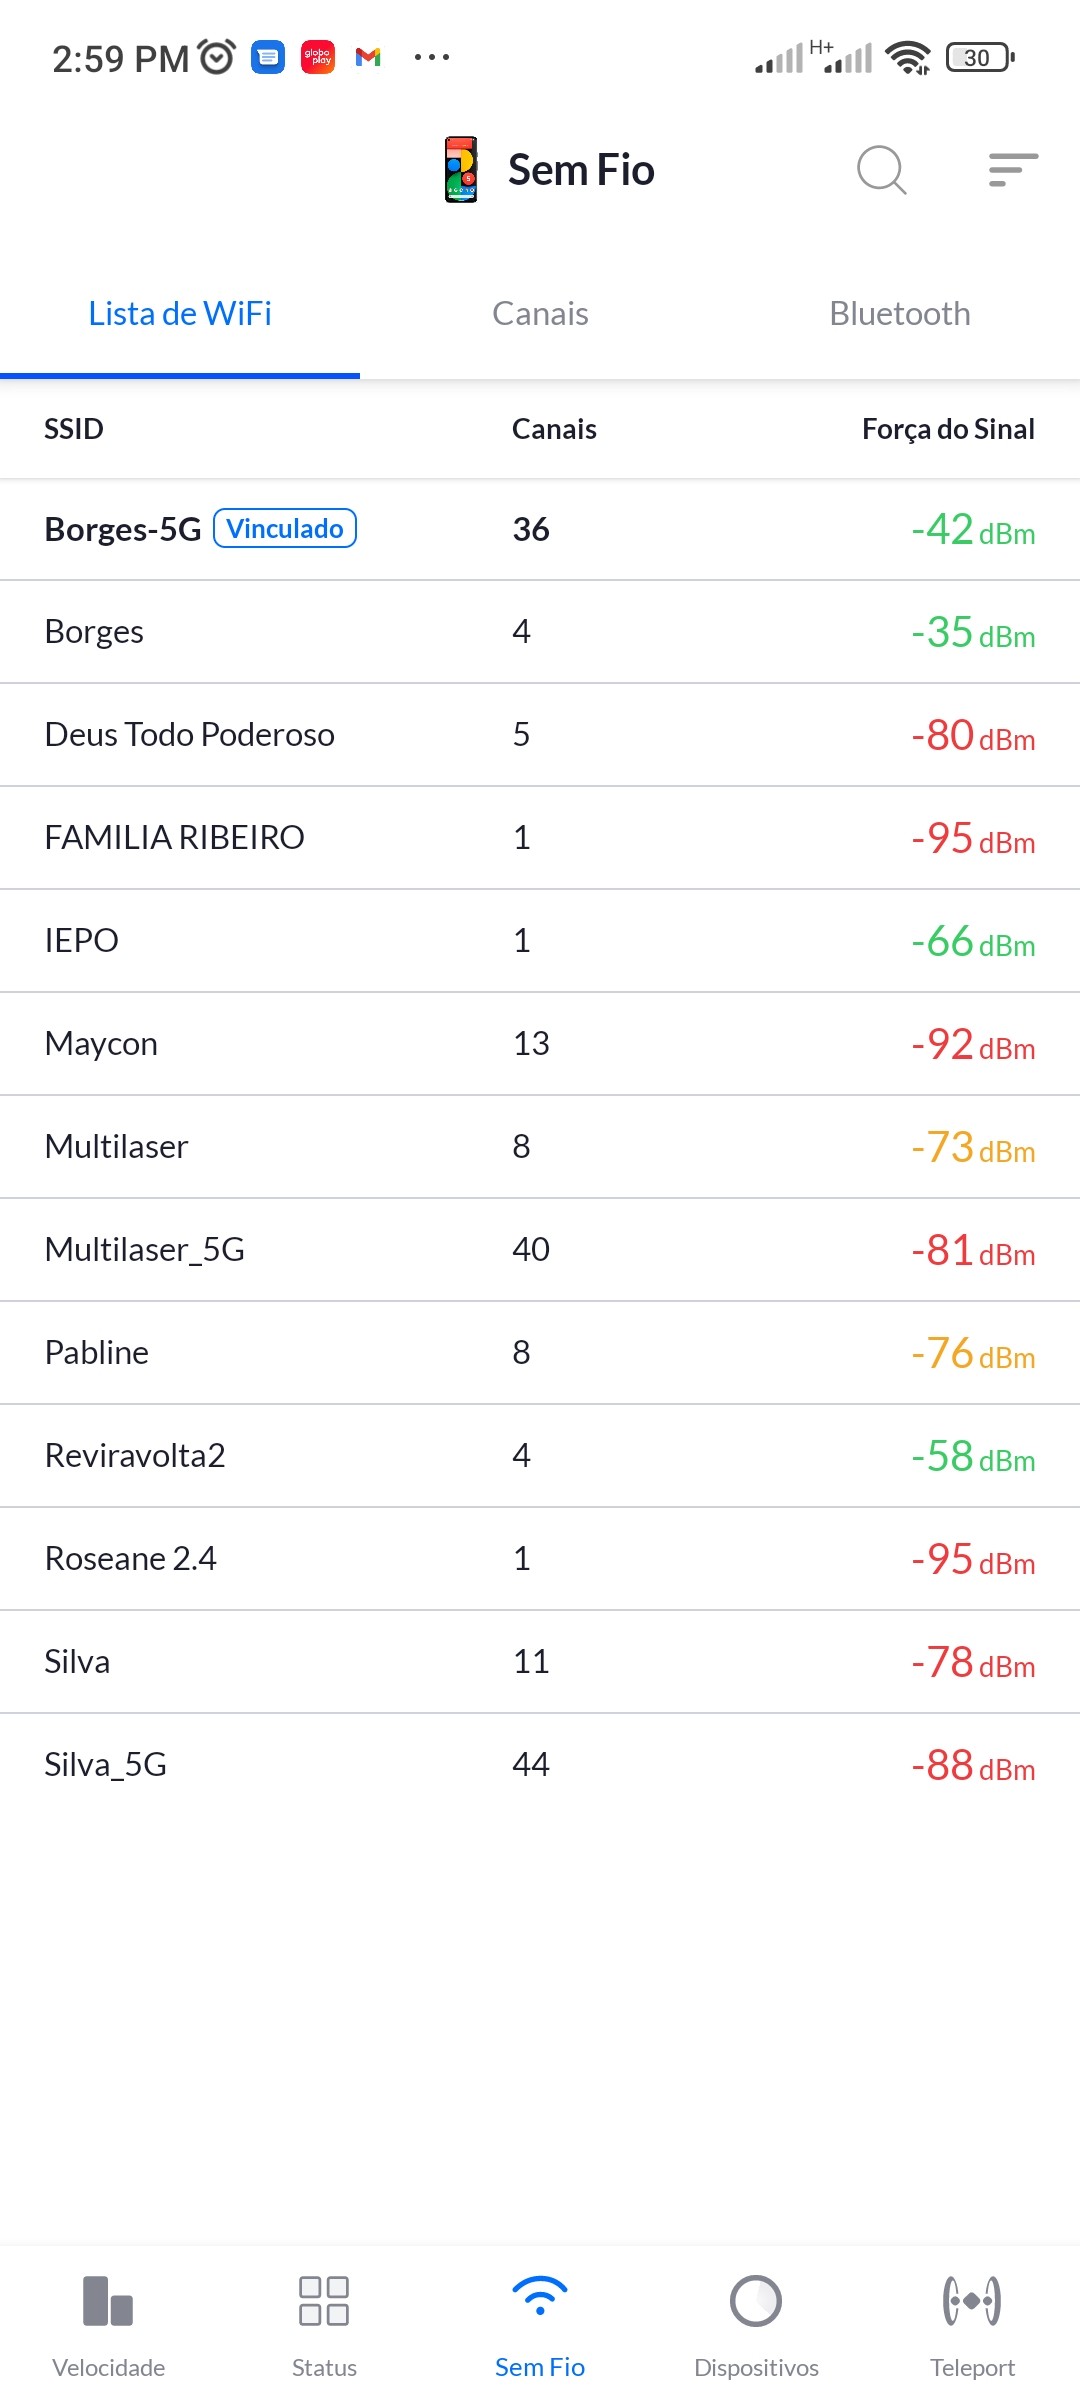Open the Status grid icon
The image size is (1080, 2400).
coord(324,2302)
